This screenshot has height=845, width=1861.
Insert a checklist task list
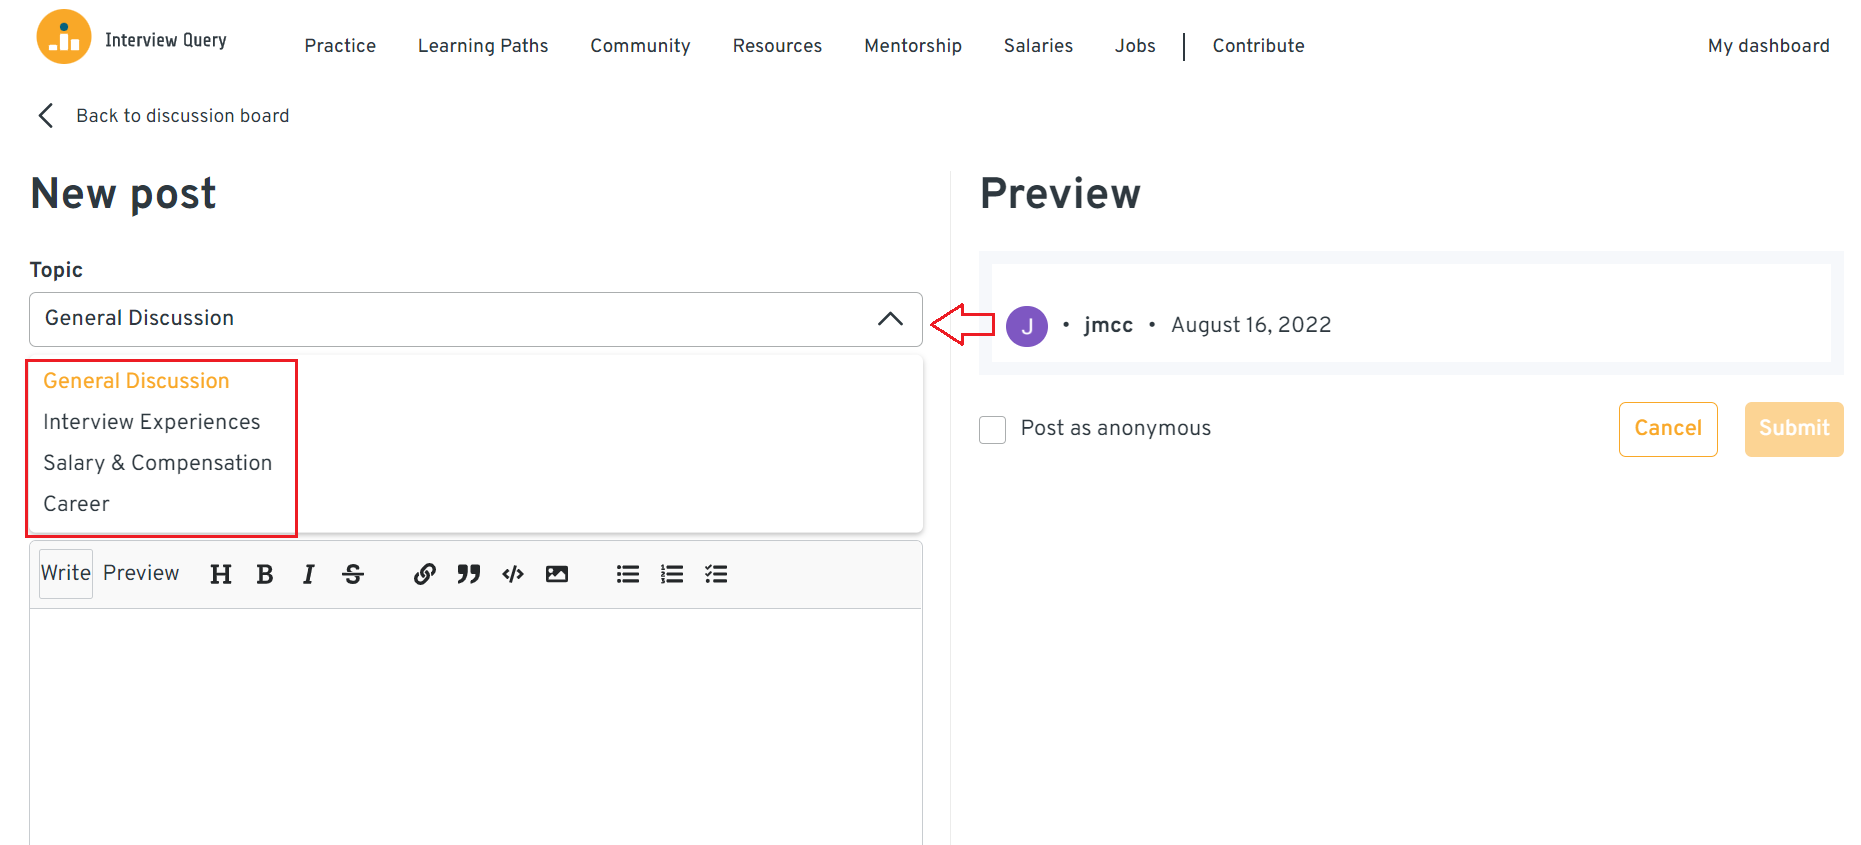[x=716, y=574]
